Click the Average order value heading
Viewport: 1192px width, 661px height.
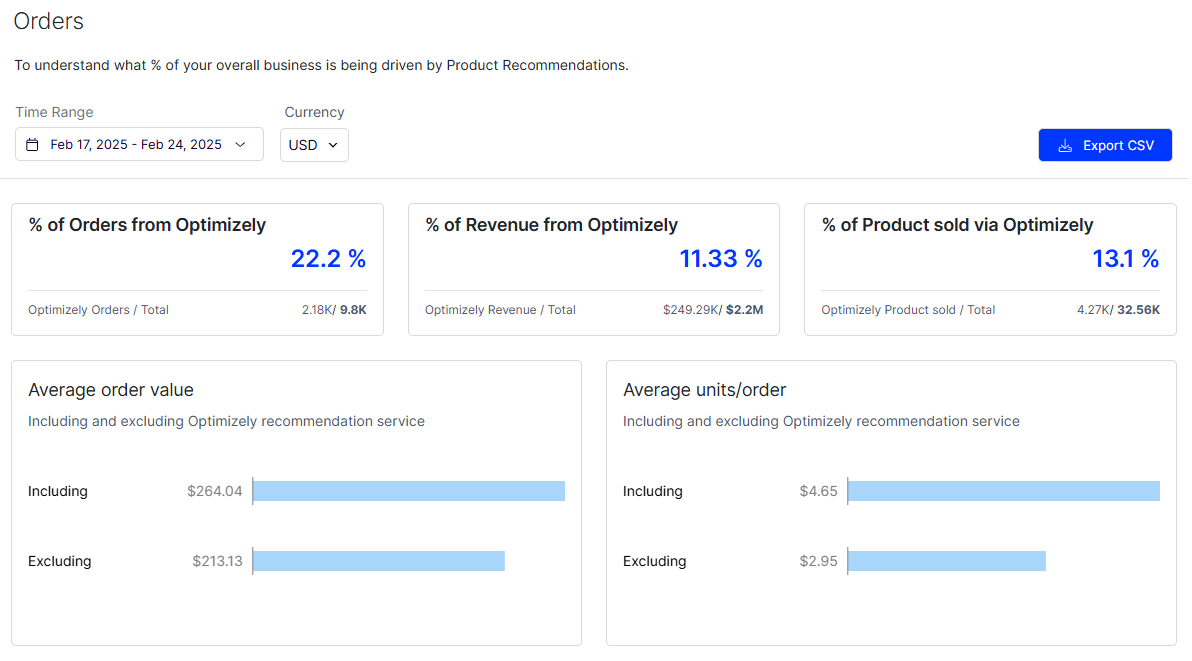(111, 390)
